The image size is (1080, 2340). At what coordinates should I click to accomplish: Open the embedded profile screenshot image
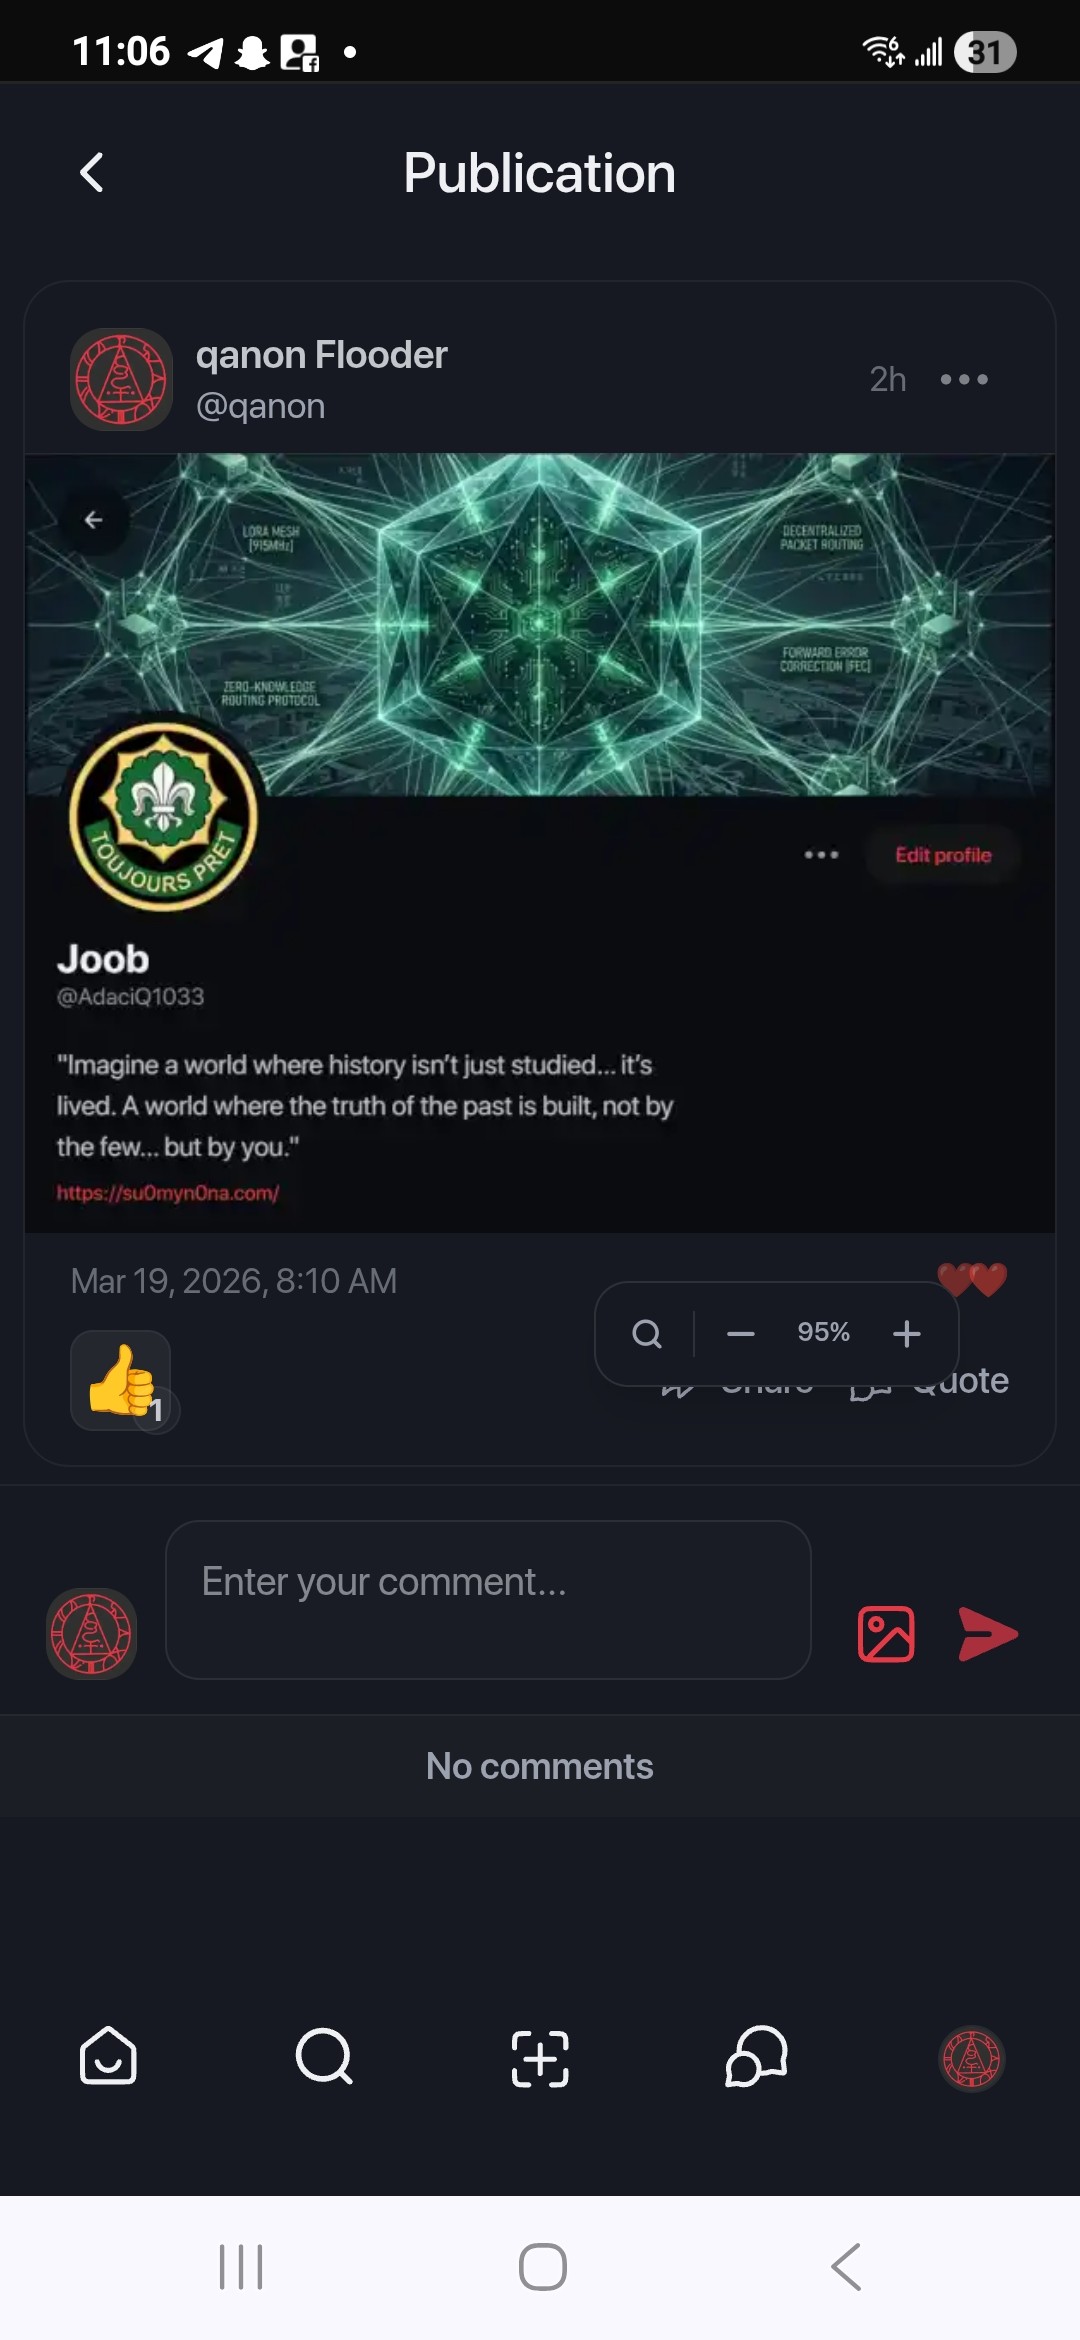(540, 843)
